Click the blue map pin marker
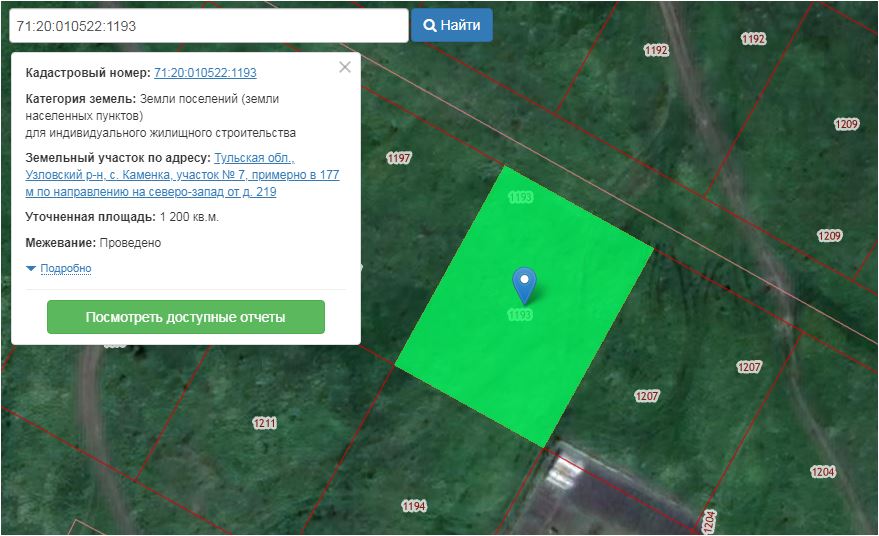879x536 pixels. tap(523, 285)
